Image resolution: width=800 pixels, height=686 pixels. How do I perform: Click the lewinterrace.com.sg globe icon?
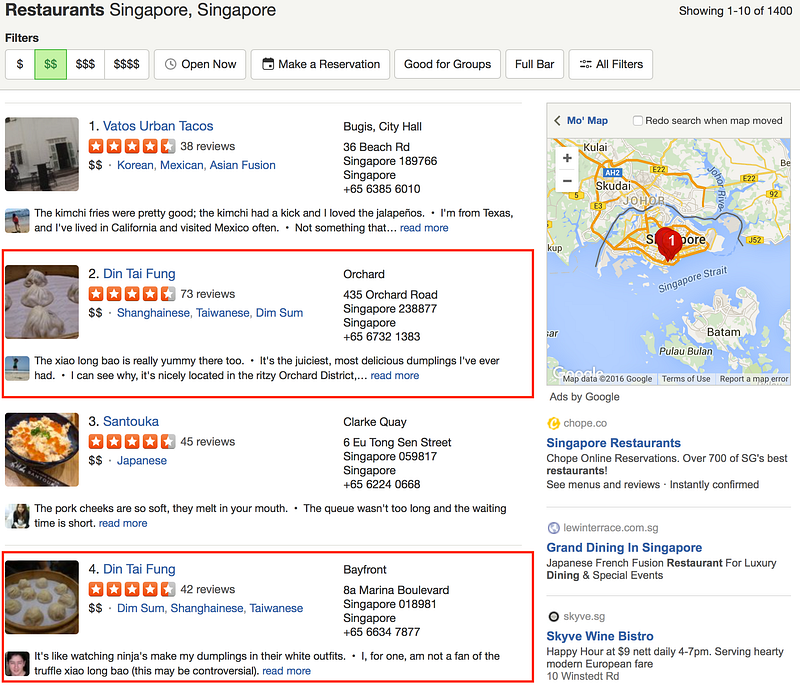click(553, 528)
